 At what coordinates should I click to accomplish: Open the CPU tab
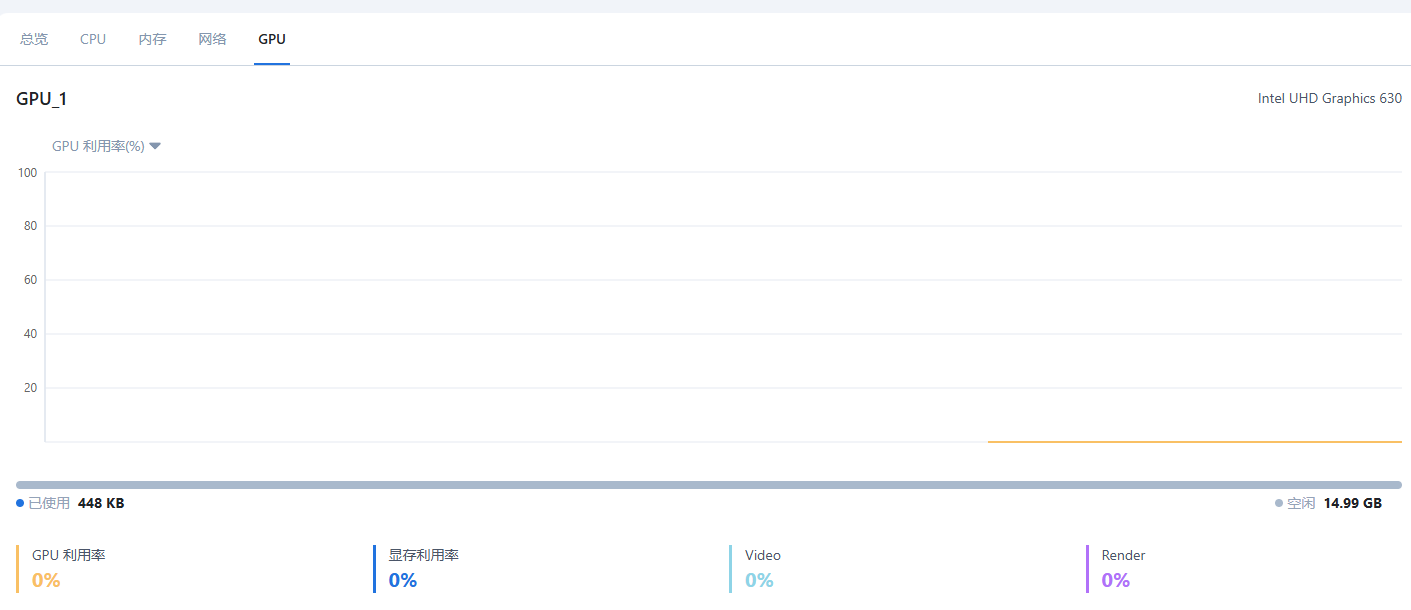(93, 39)
